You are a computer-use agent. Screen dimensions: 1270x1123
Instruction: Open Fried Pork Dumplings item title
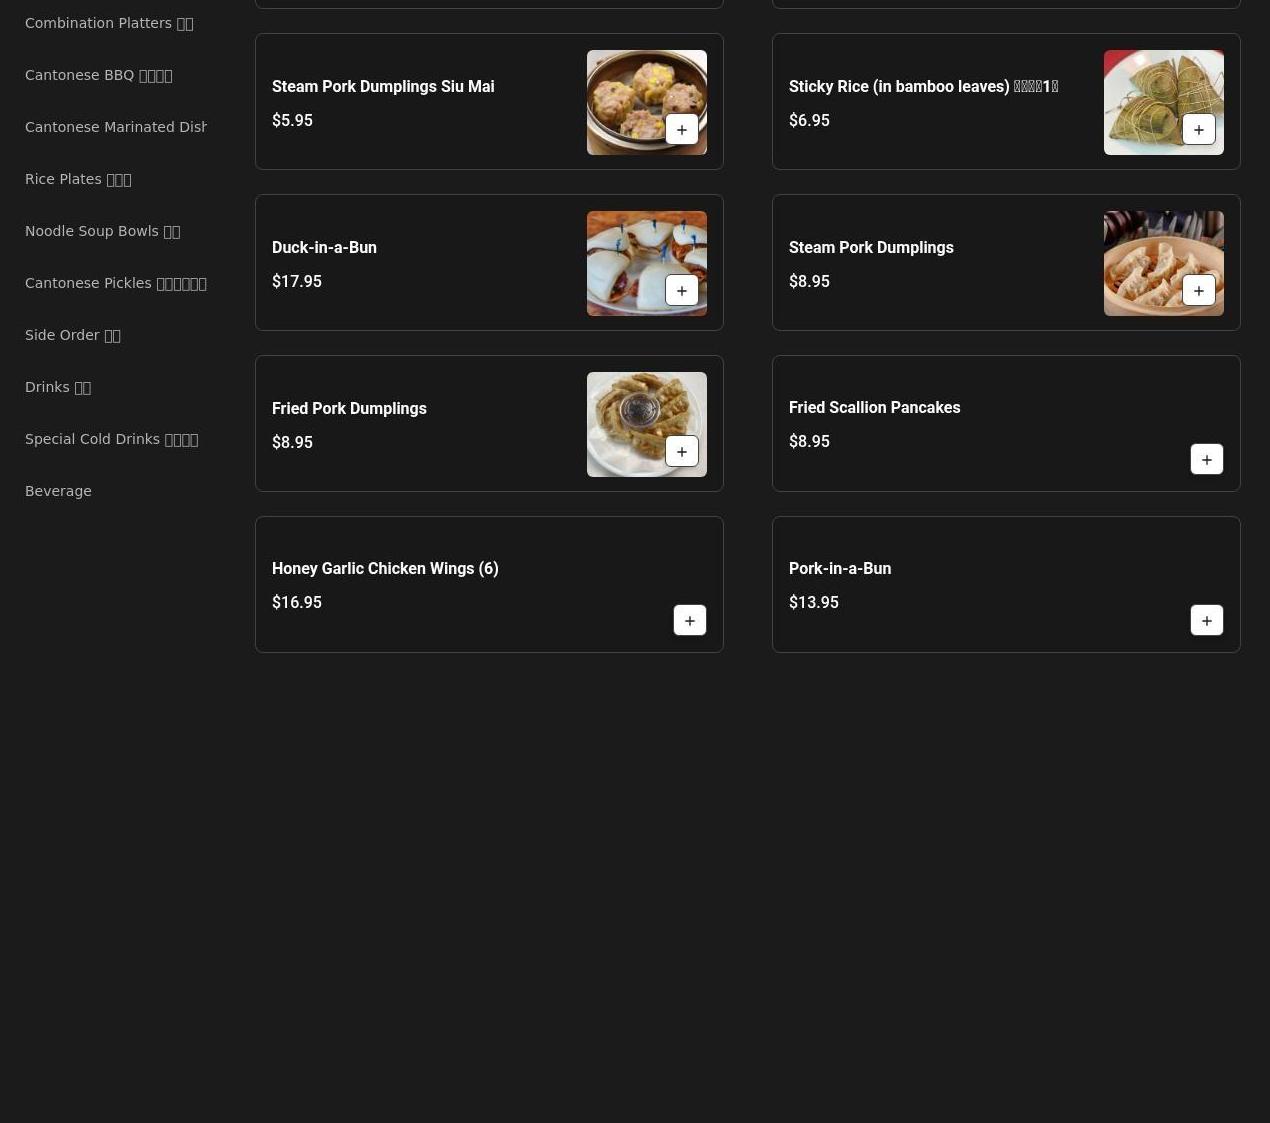(x=349, y=409)
